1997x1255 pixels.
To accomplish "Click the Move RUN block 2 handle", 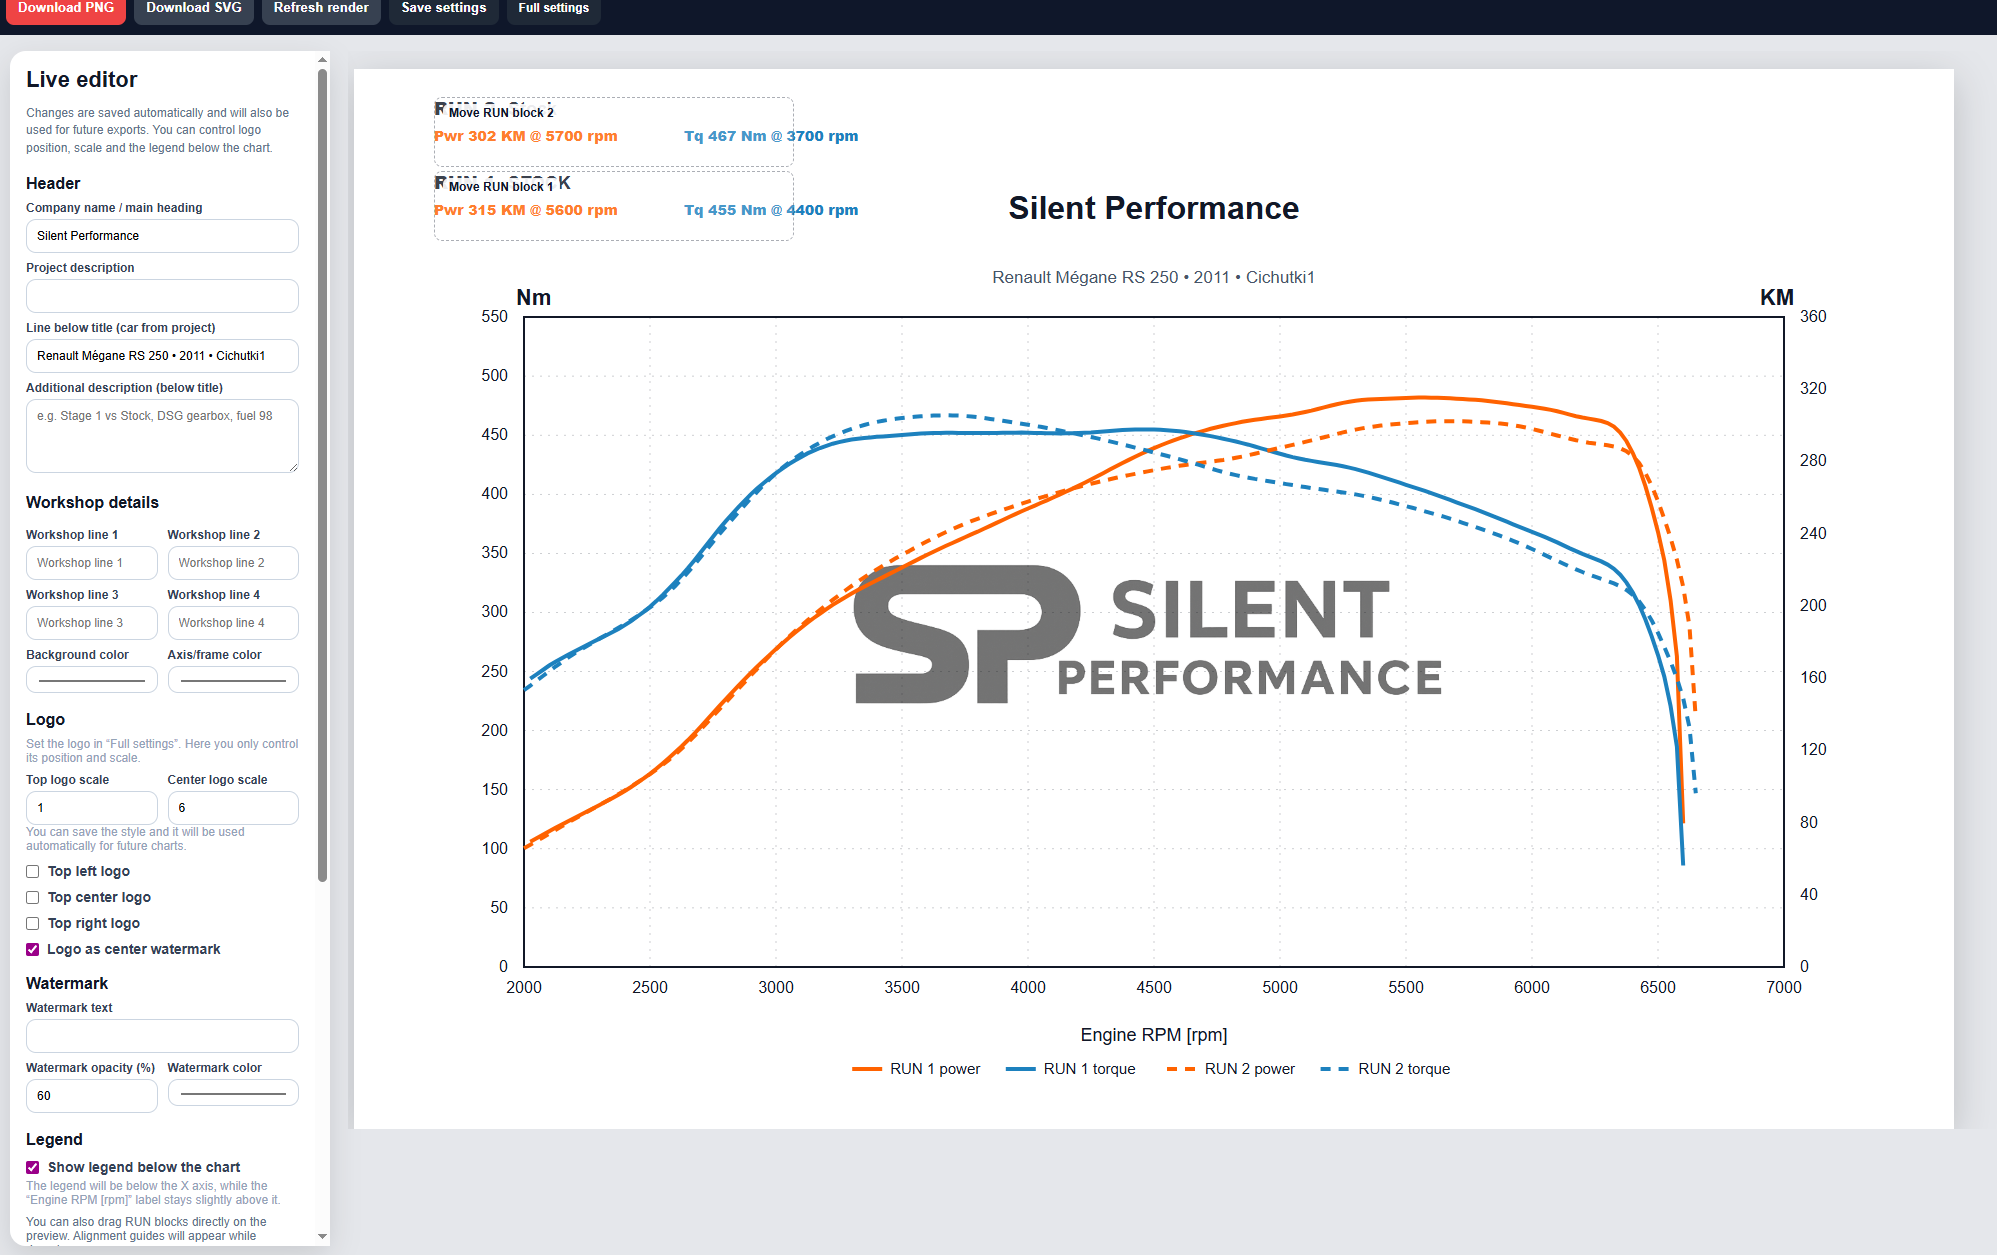I will coord(500,113).
